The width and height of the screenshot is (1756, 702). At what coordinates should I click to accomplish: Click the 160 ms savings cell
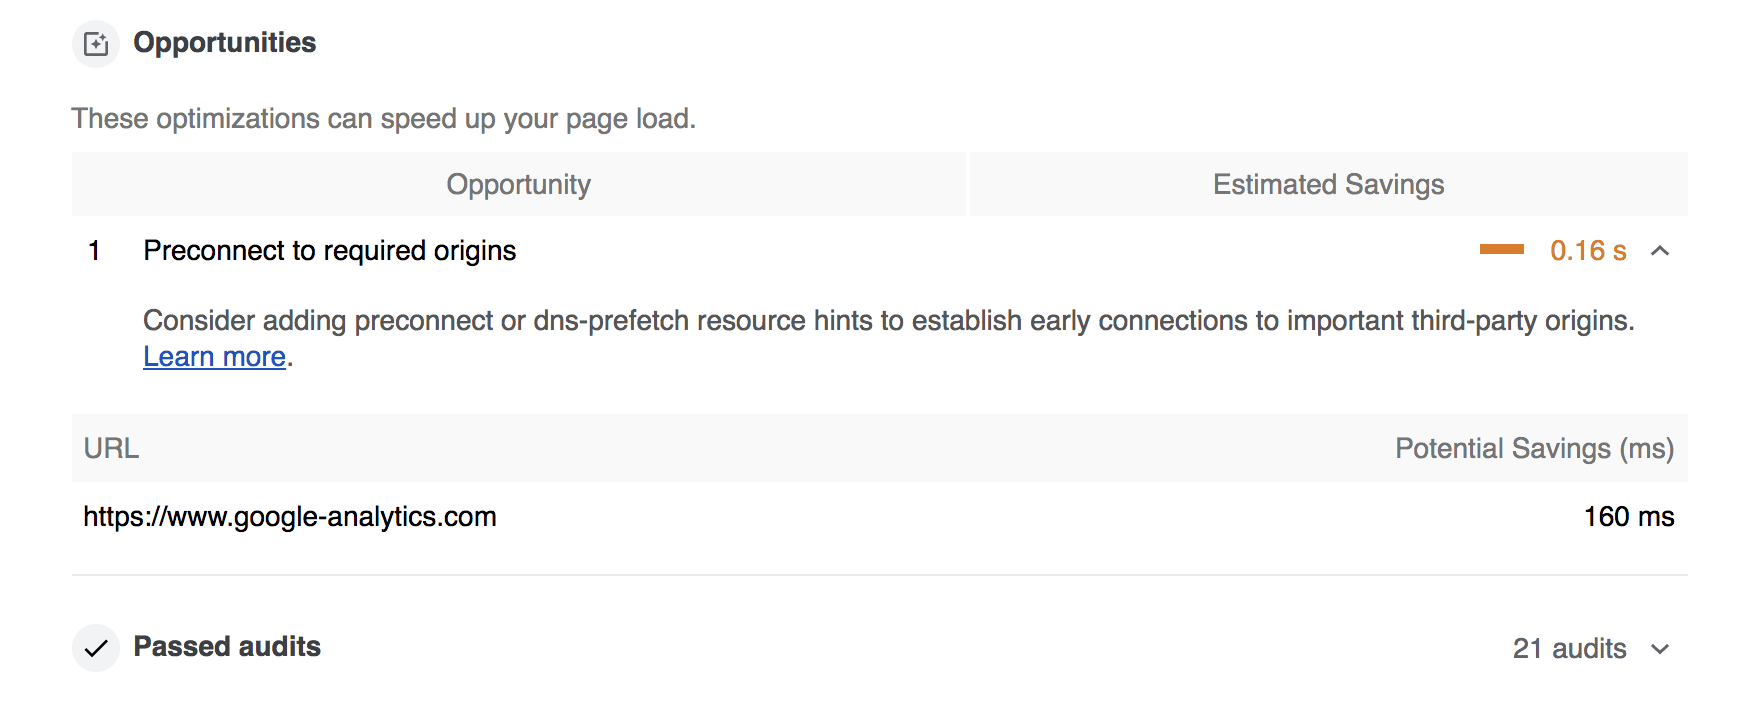(x=1629, y=517)
